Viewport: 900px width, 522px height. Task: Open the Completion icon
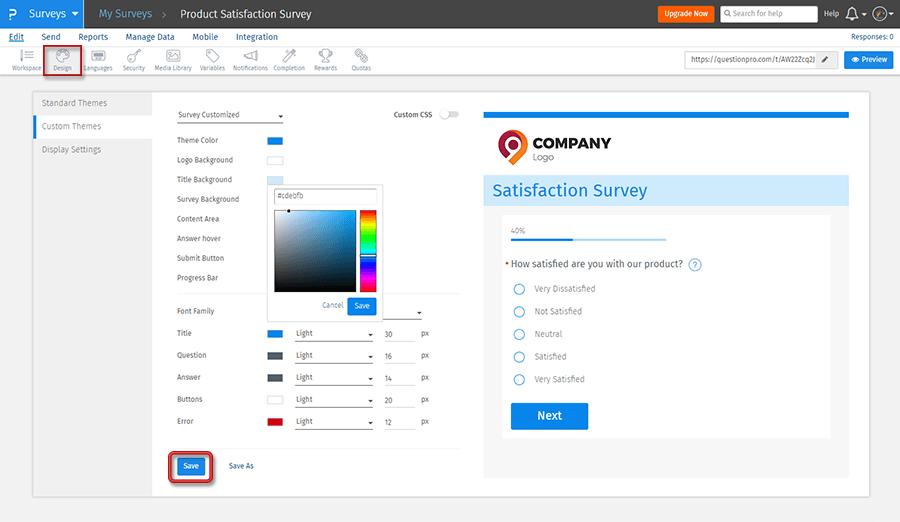289,60
